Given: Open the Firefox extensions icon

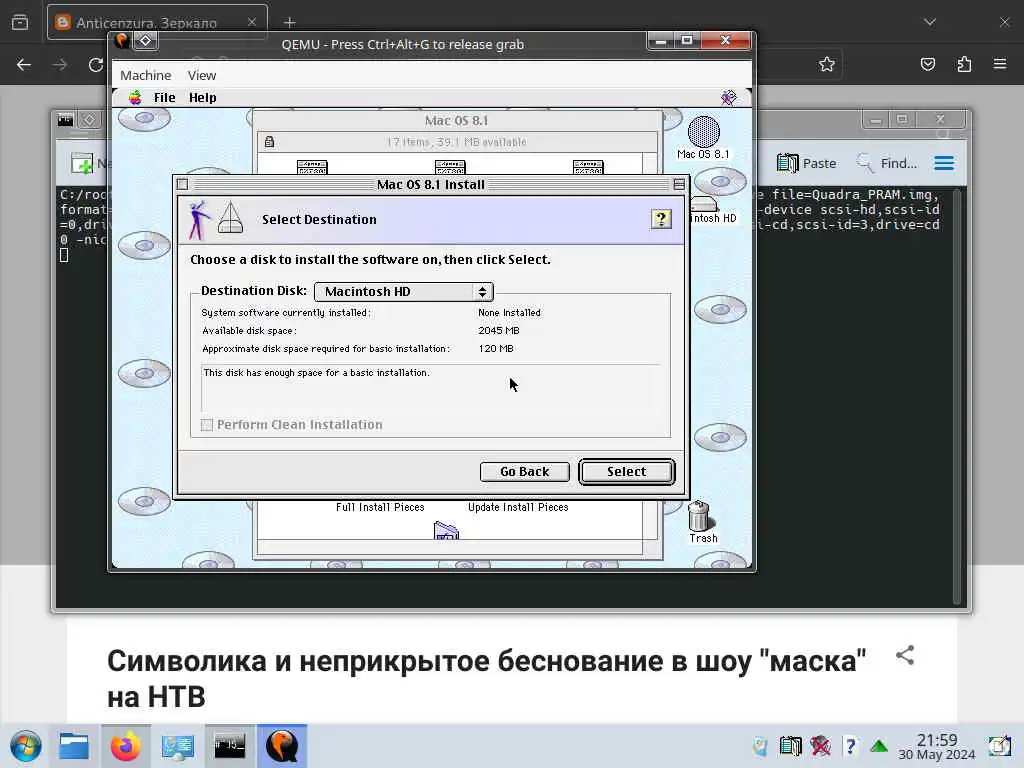Looking at the screenshot, I should (x=964, y=64).
